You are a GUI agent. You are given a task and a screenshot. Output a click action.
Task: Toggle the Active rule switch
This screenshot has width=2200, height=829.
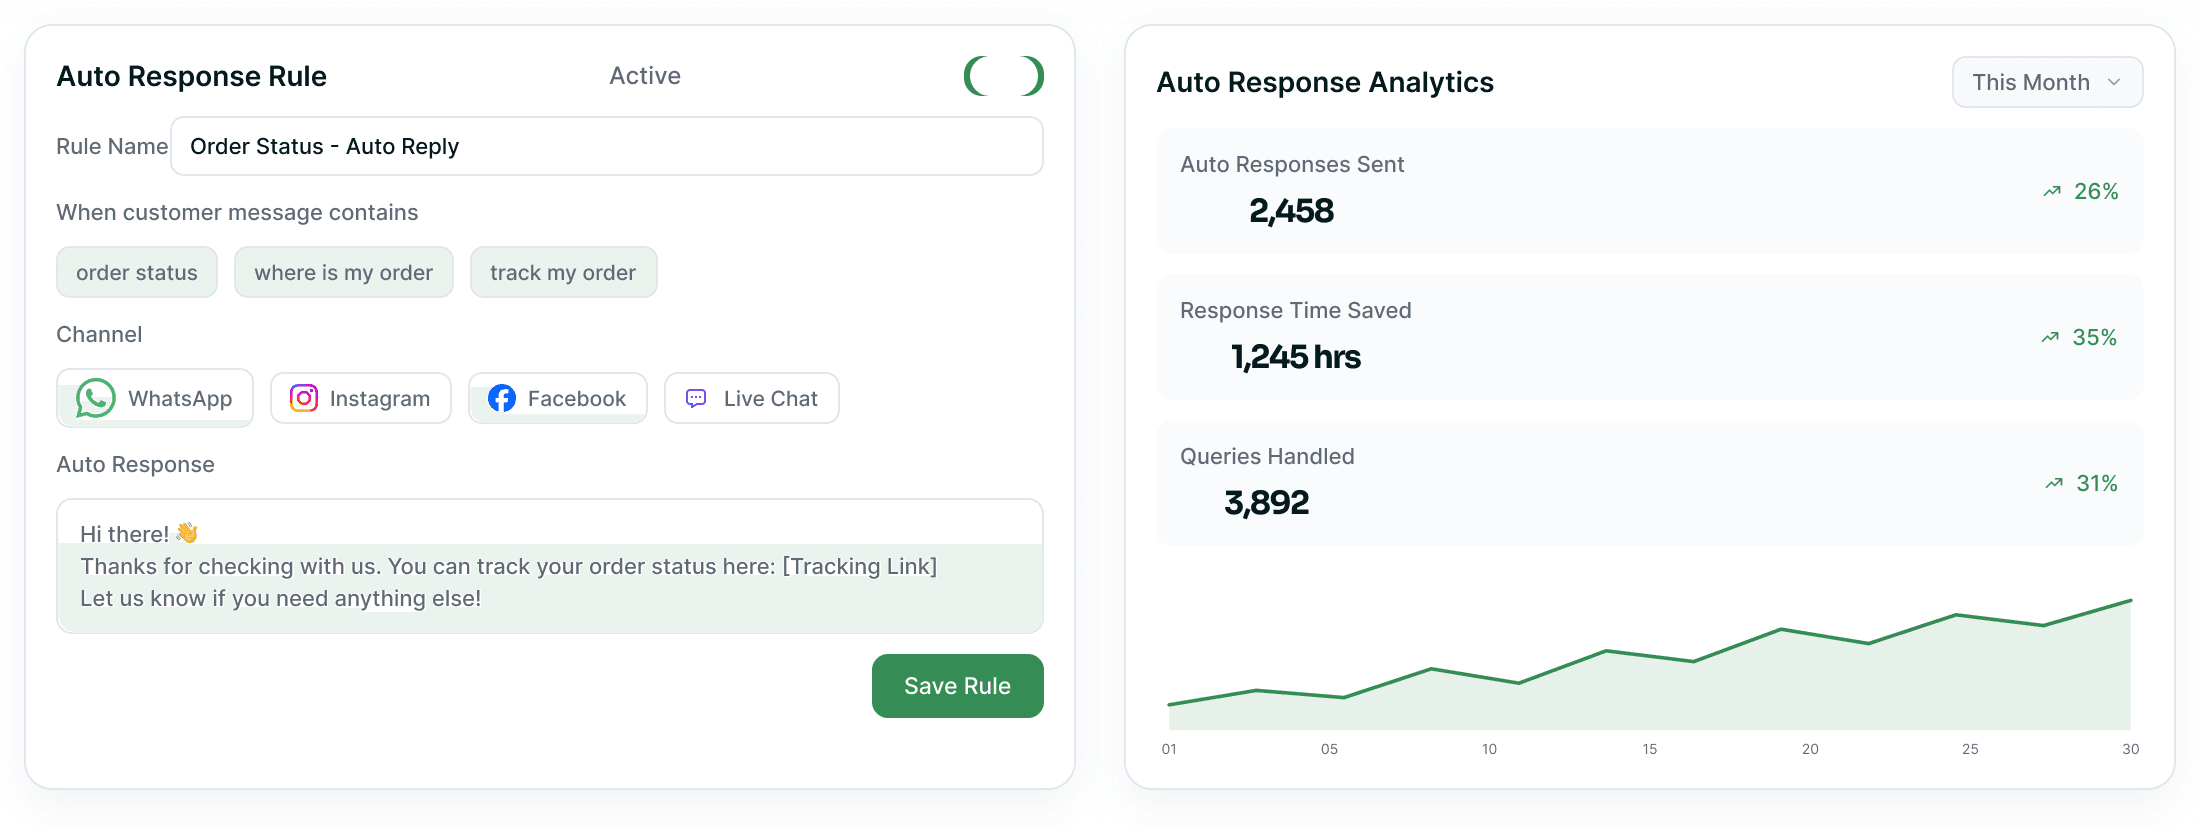pos(1003,76)
